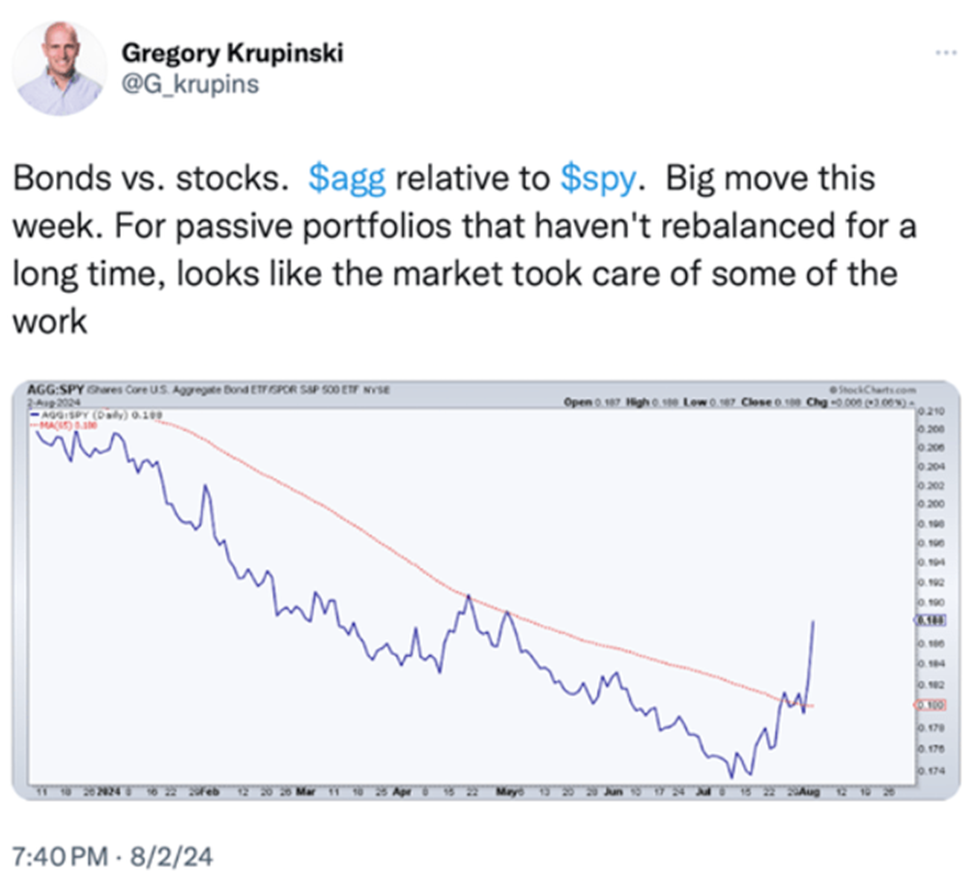This screenshot has height=885, width=975.
Task: Select the AGG:SPY (Daily) legend entry
Action: click(x=97, y=415)
